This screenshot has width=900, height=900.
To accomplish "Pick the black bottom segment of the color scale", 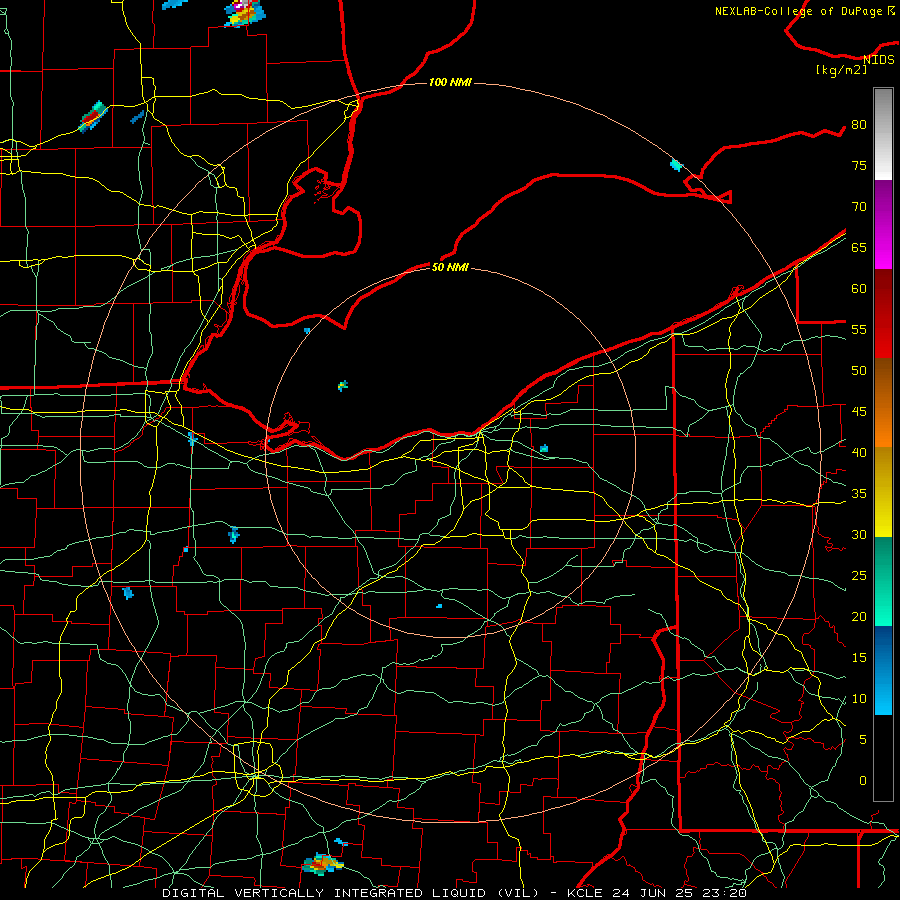I will click(x=883, y=758).
